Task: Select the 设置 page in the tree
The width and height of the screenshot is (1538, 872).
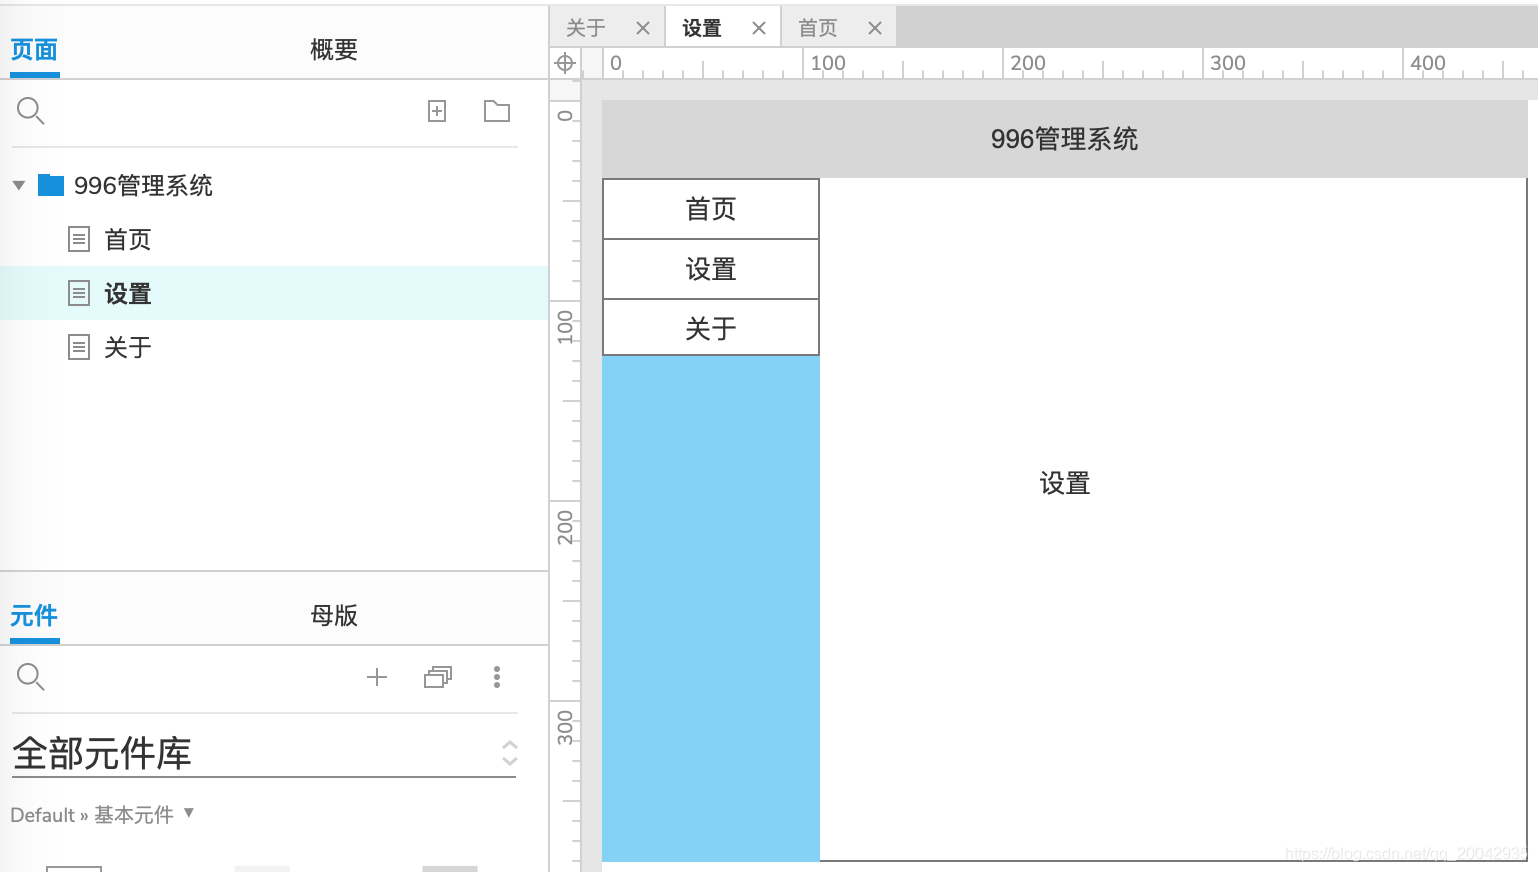Action: (274, 293)
